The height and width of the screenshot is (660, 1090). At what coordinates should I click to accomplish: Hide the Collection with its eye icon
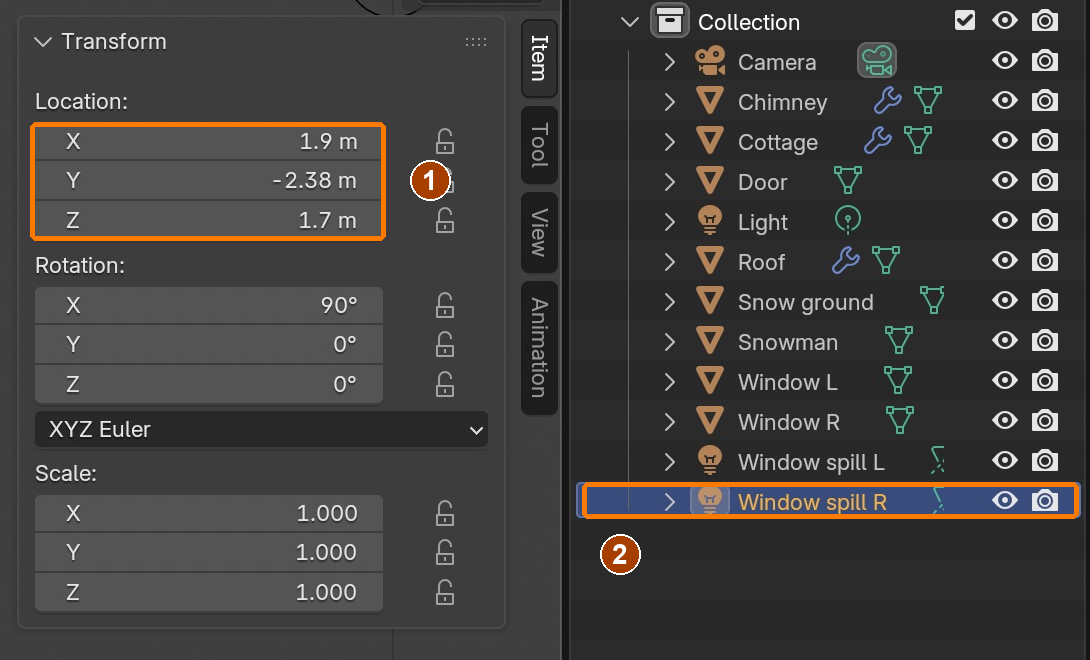tap(1004, 20)
